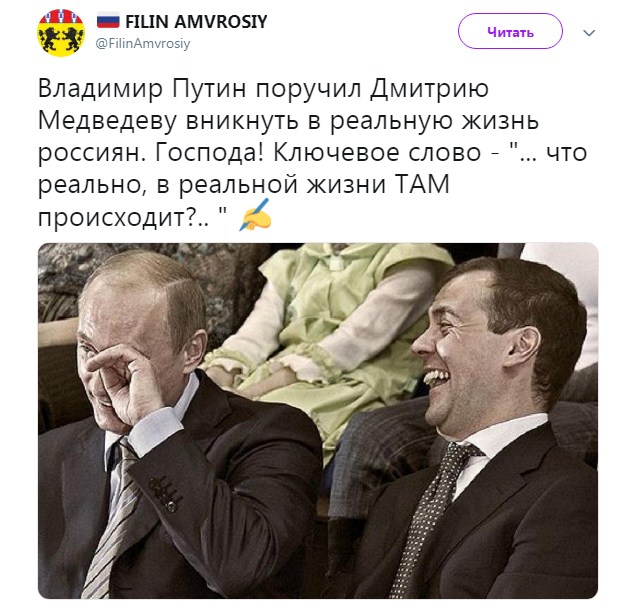Image resolution: width=634 pixels, height=608 pixels.
Task: Click the word "Господа!" in the tweet
Action: pos(209,153)
